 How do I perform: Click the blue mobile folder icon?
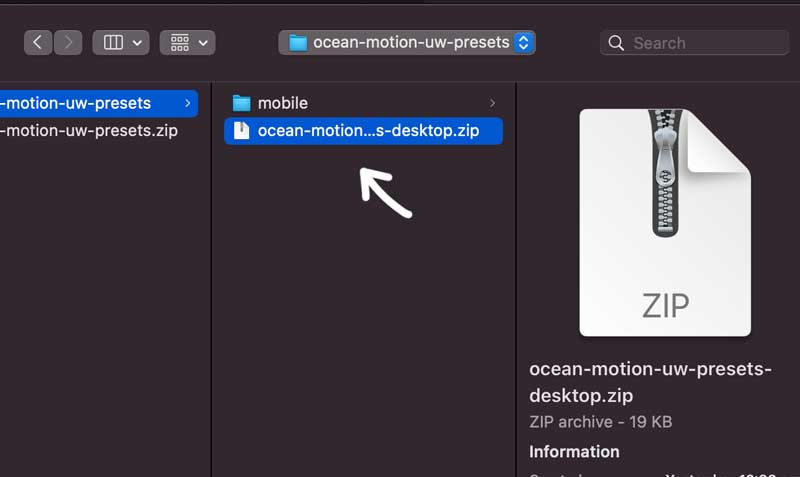point(241,103)
